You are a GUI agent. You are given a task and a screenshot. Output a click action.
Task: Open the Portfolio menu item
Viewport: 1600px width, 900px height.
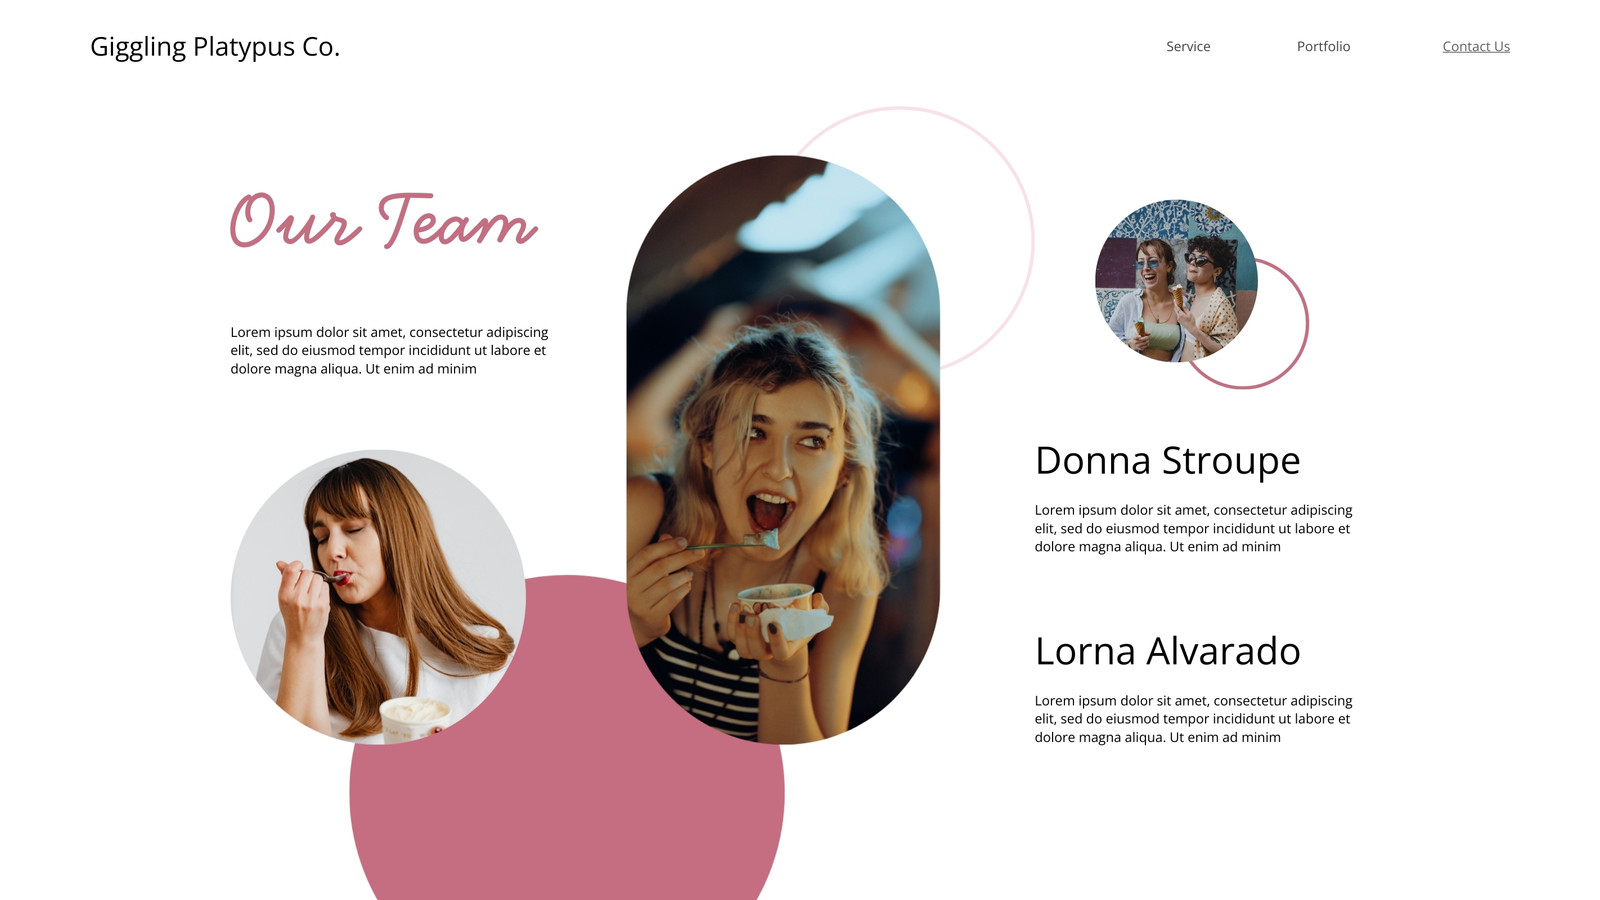(x=1323, y=47)
